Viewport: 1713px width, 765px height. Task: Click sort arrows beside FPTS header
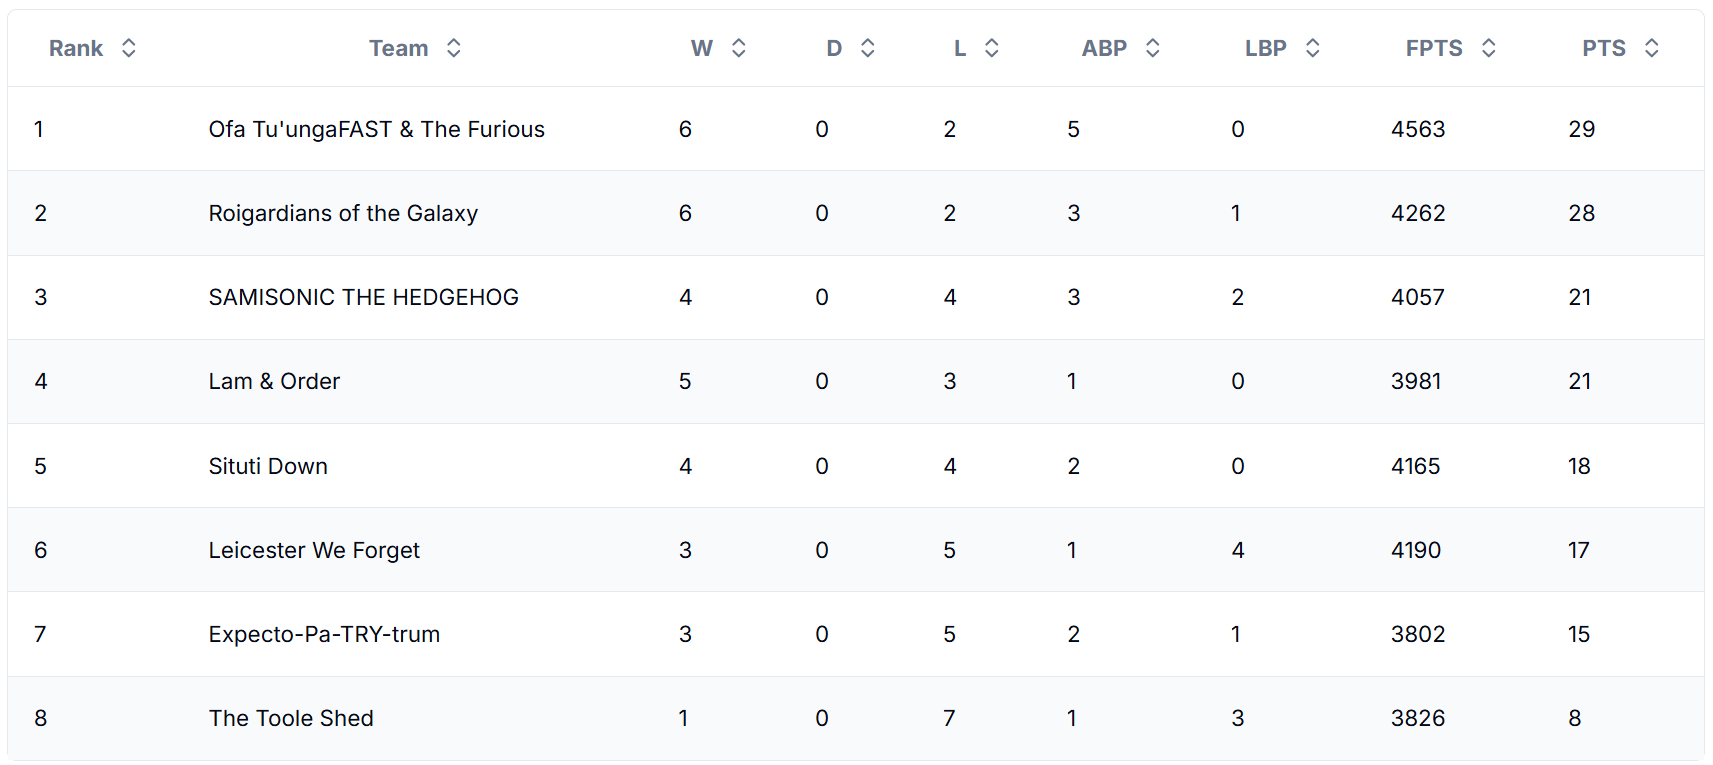click(1488, 48)
